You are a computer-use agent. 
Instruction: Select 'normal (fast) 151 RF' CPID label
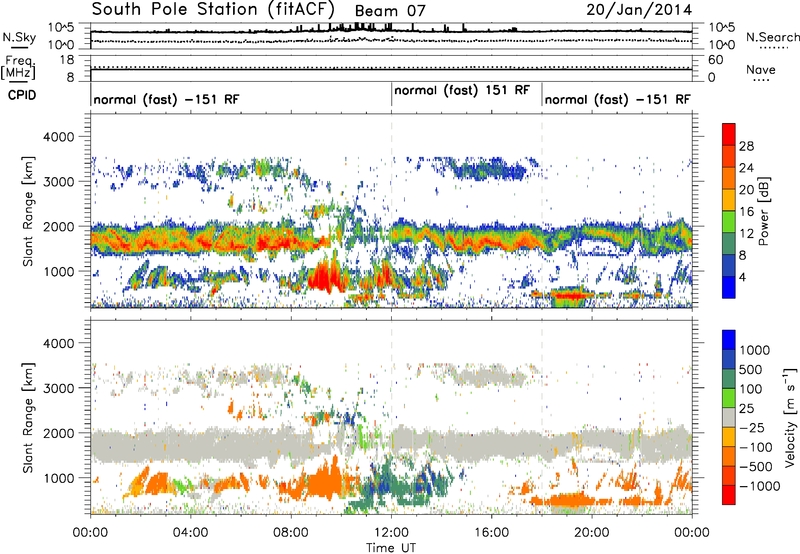pos(462,90)
